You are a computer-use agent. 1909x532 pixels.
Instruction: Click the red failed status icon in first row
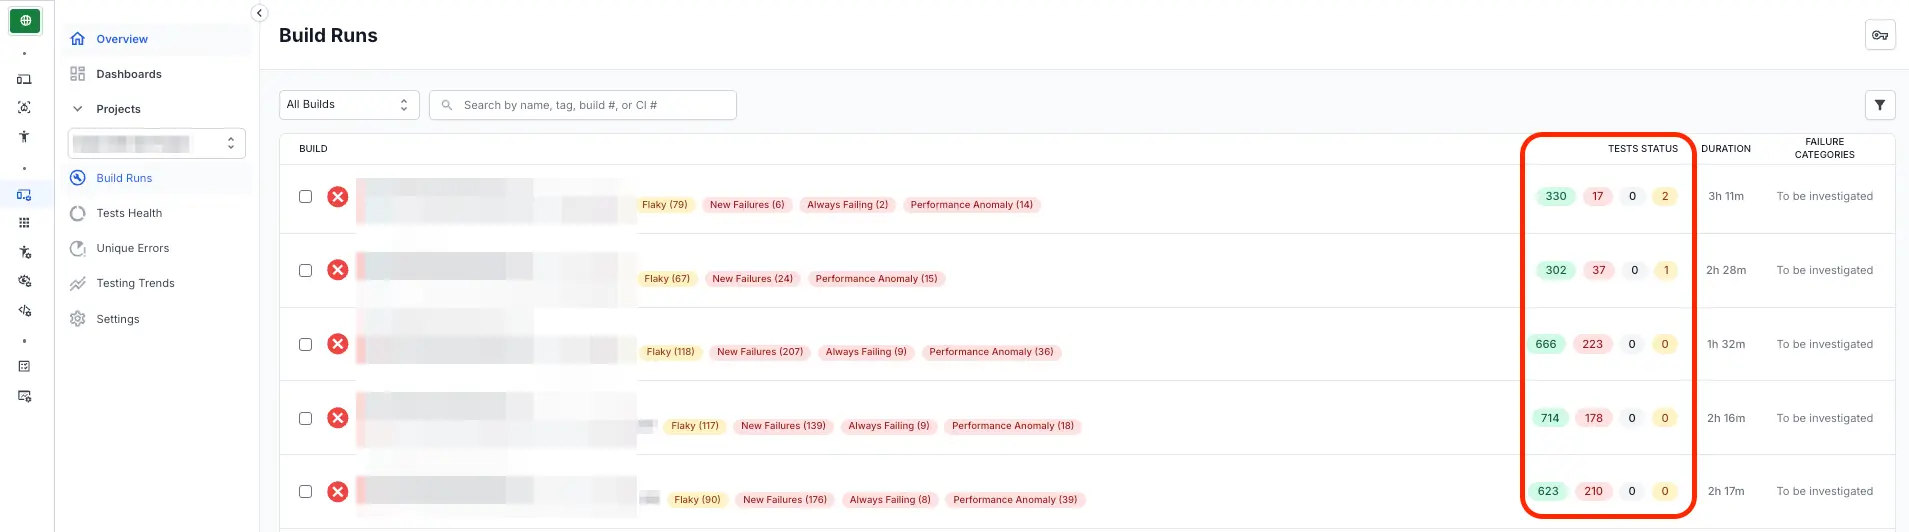[x=338, y=197]
